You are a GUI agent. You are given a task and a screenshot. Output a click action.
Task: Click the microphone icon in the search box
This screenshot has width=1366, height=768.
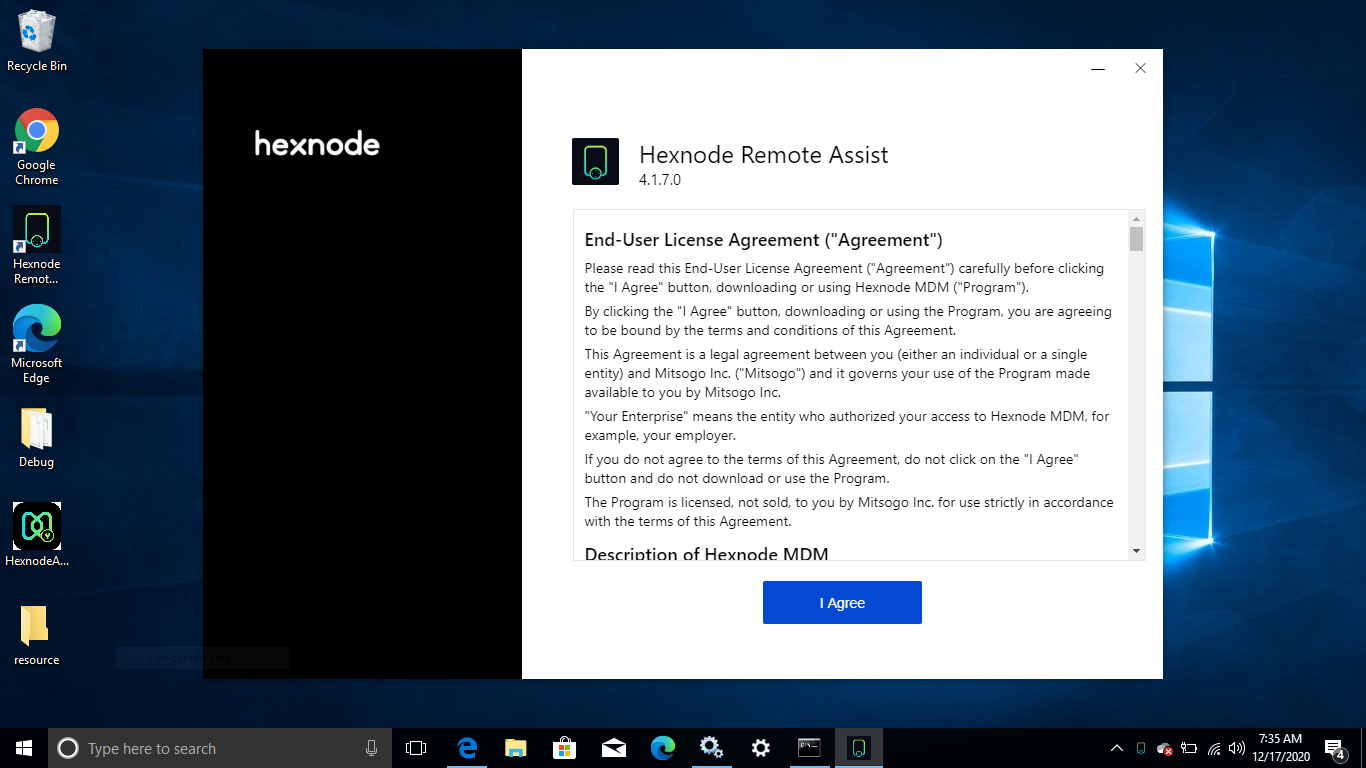[x=371, y=748]
